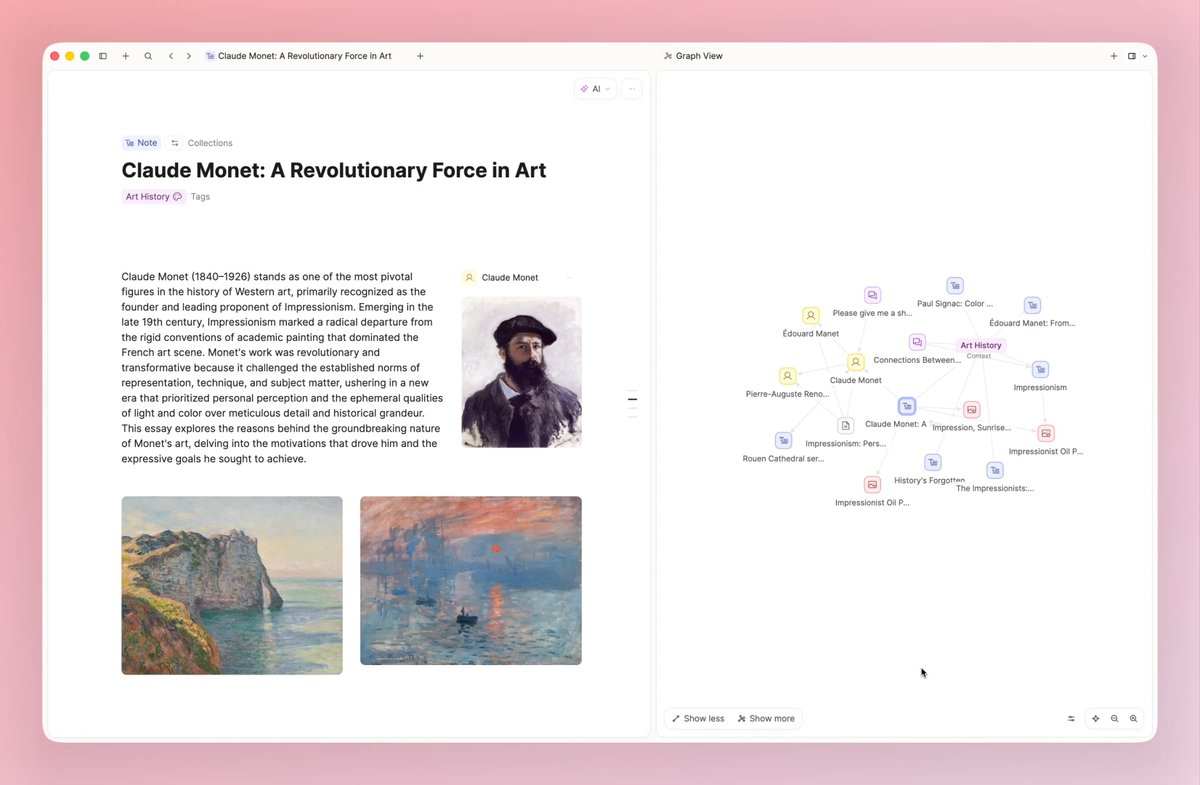This screenshot has width=1200, height=785.
Task: Open the bottom Impressionist Oil P... image node
Action: coord(872,484)
